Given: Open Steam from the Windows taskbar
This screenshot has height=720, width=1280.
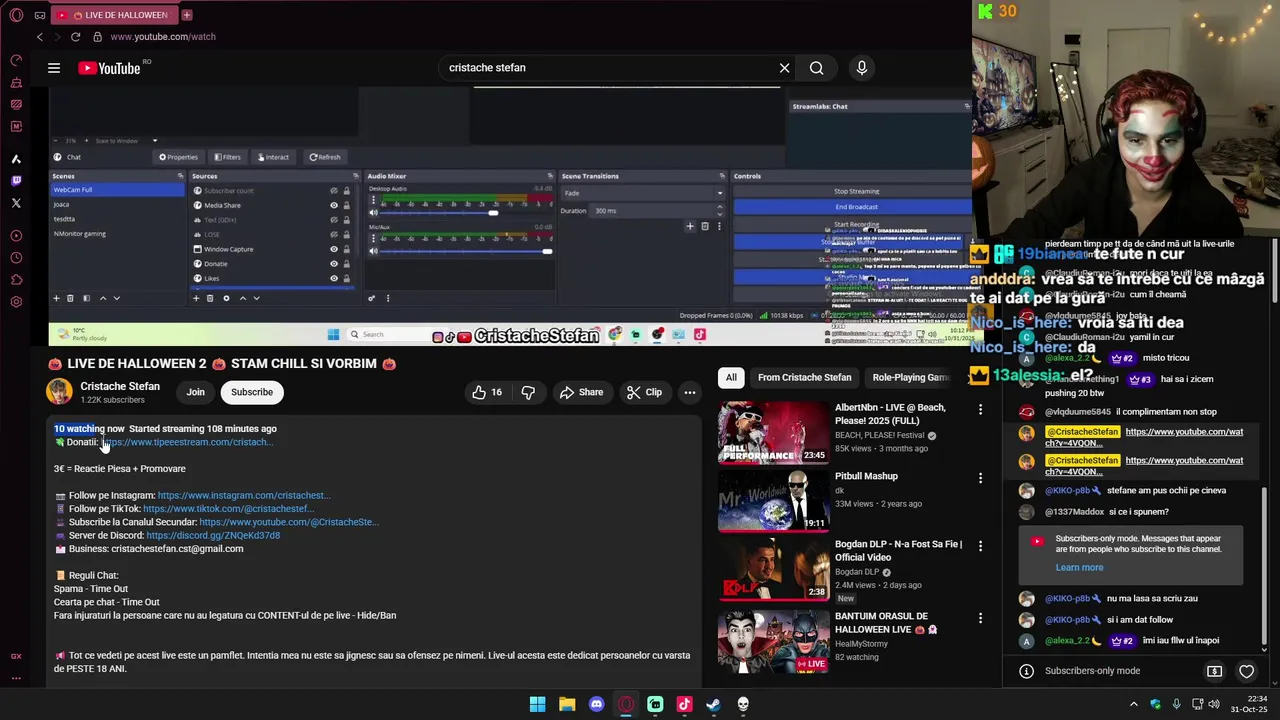Looking at the screenshot, I should pos(713,705).
